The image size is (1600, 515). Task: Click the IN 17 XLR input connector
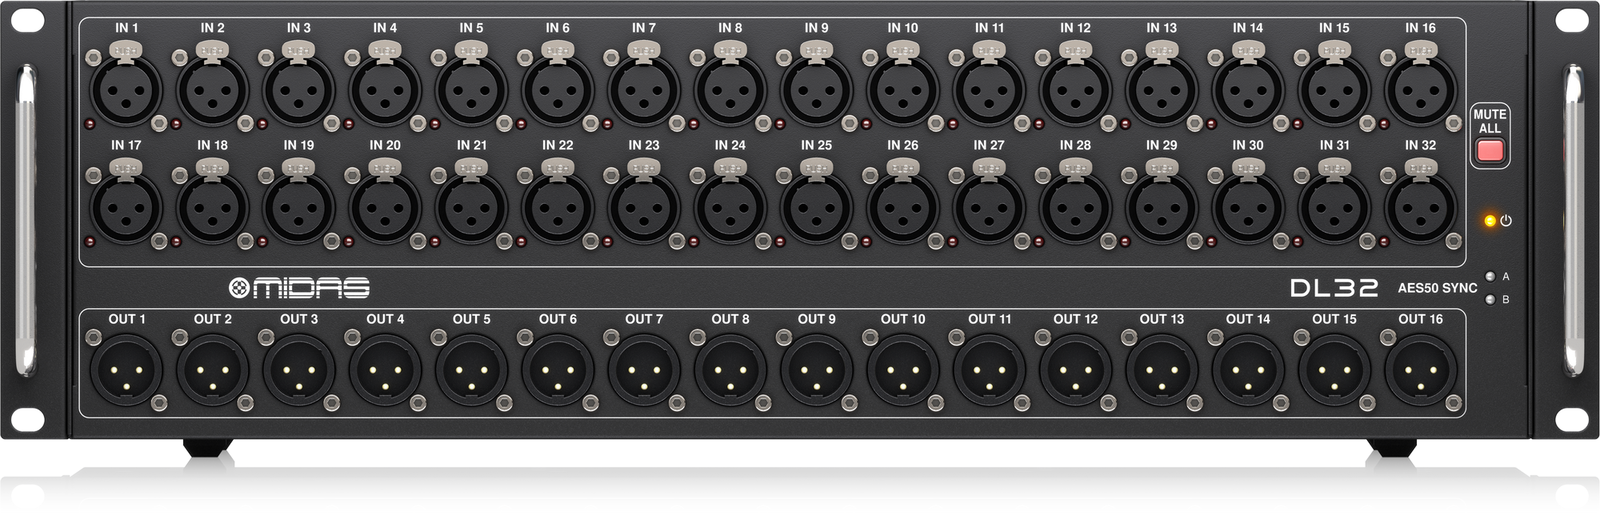tap(126, 207)
